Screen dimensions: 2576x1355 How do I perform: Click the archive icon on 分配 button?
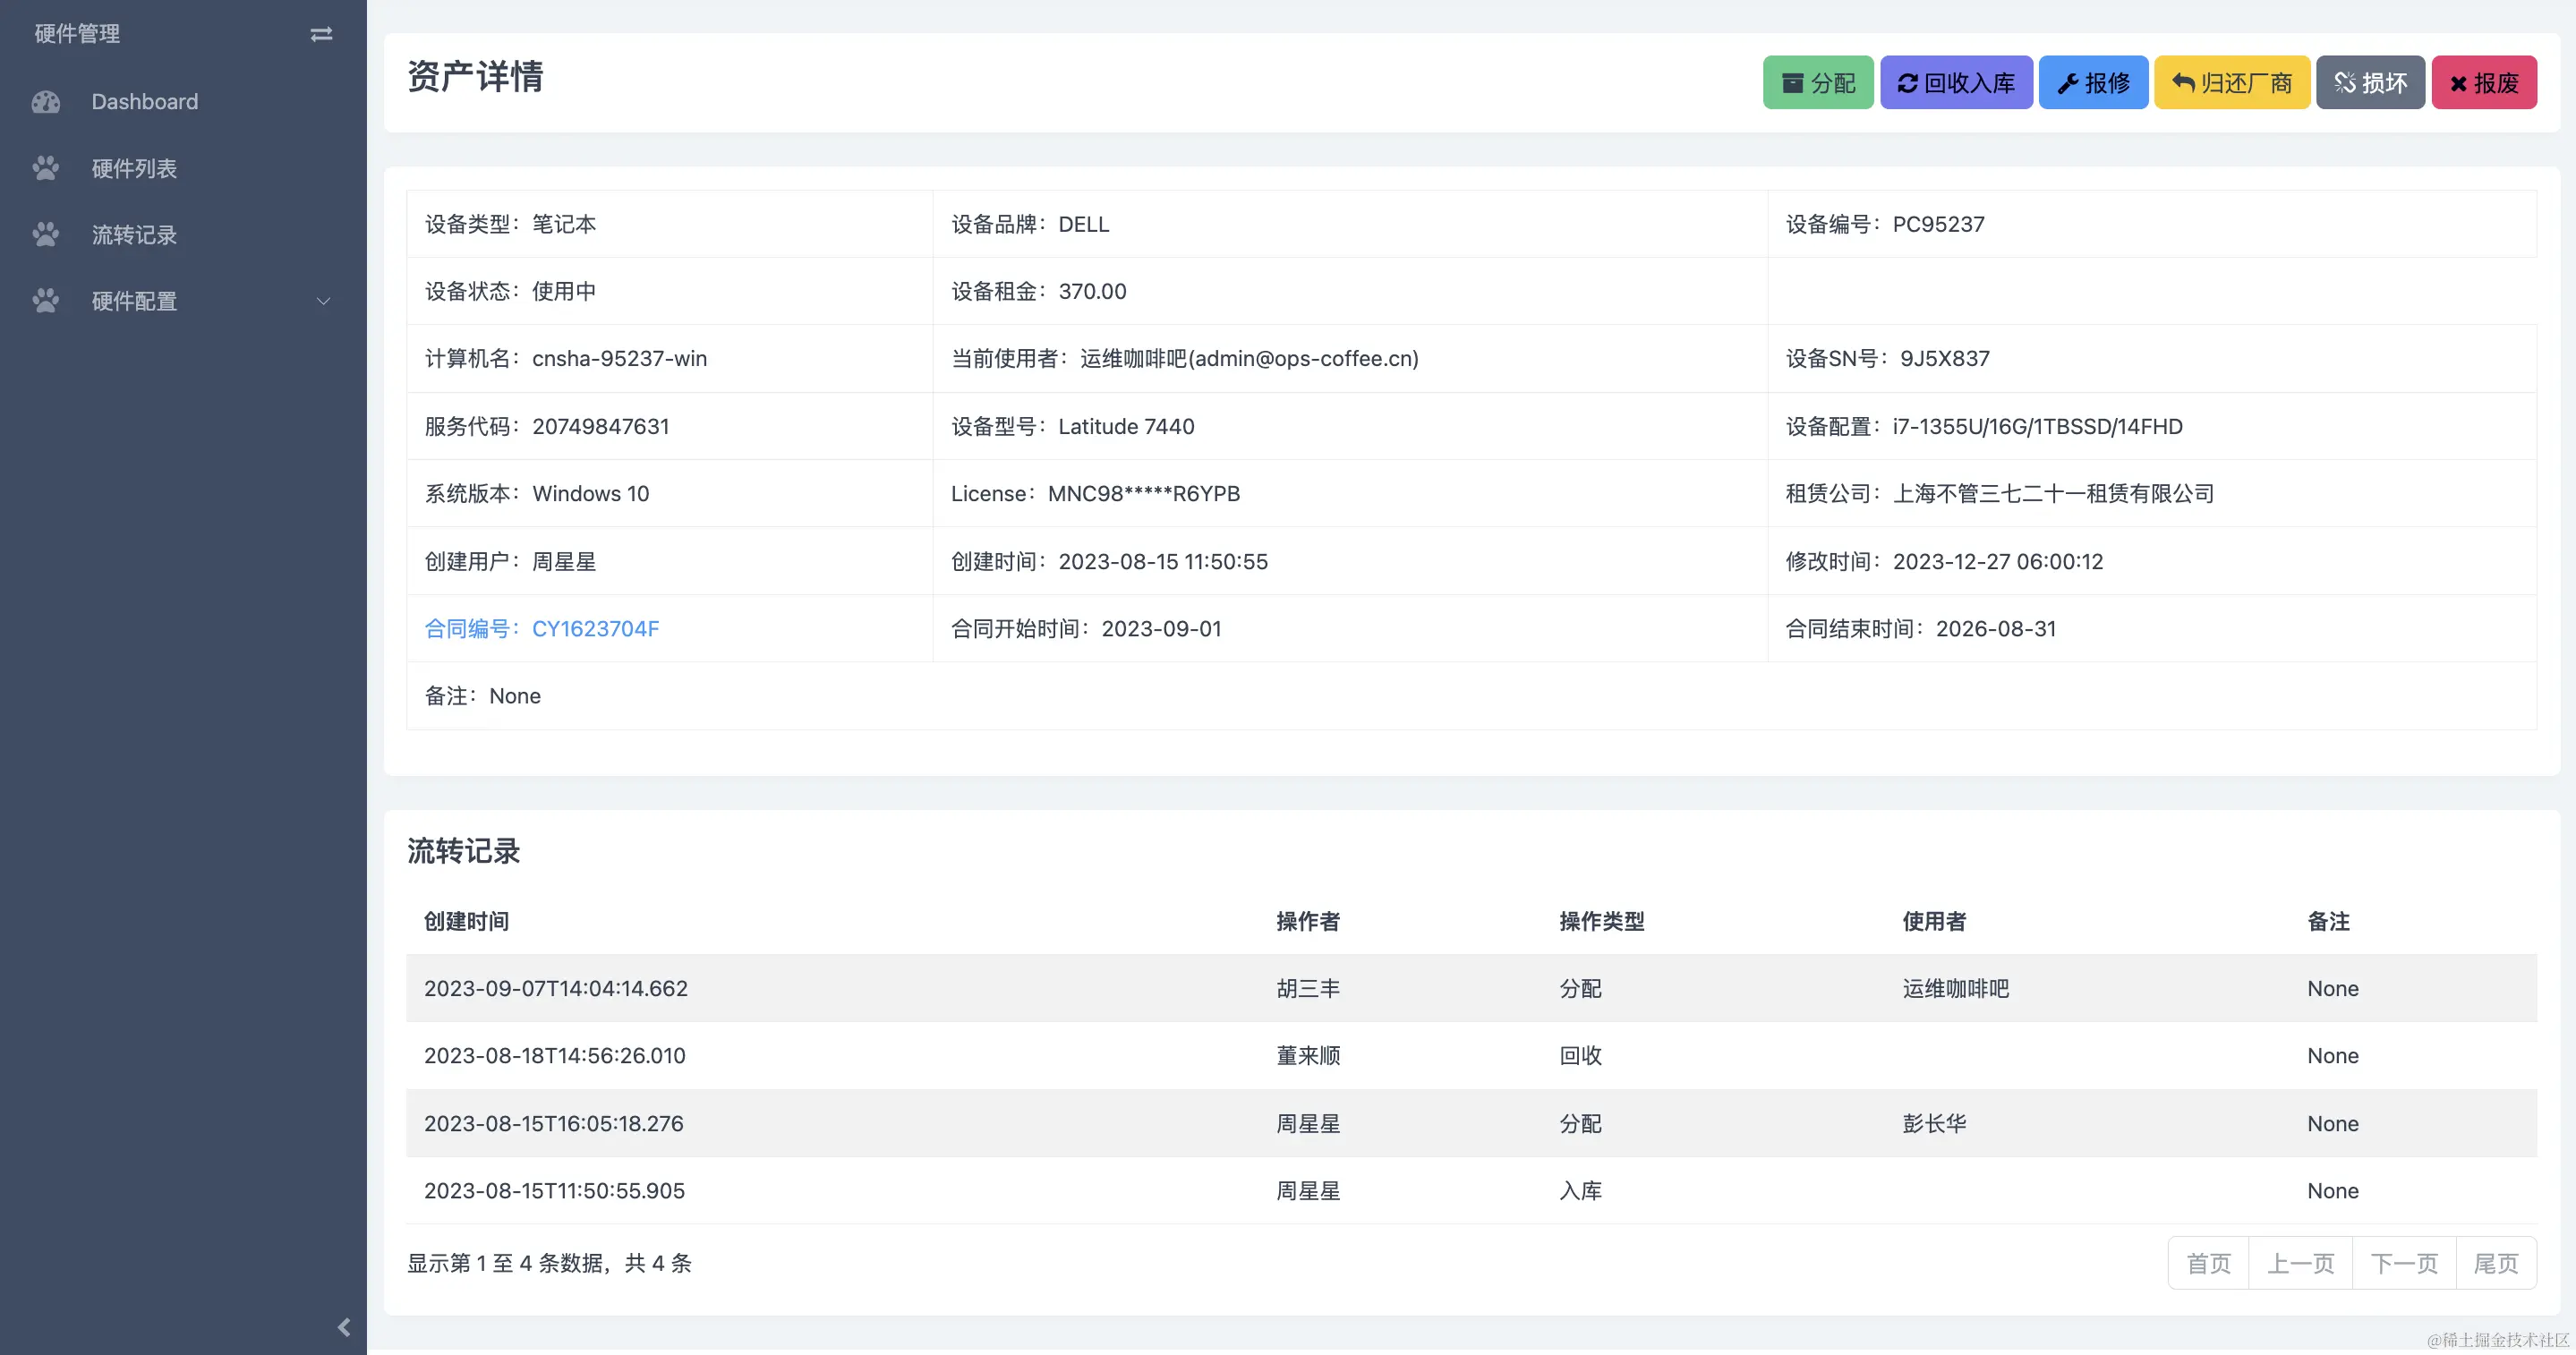click(x=1793, y=83)
